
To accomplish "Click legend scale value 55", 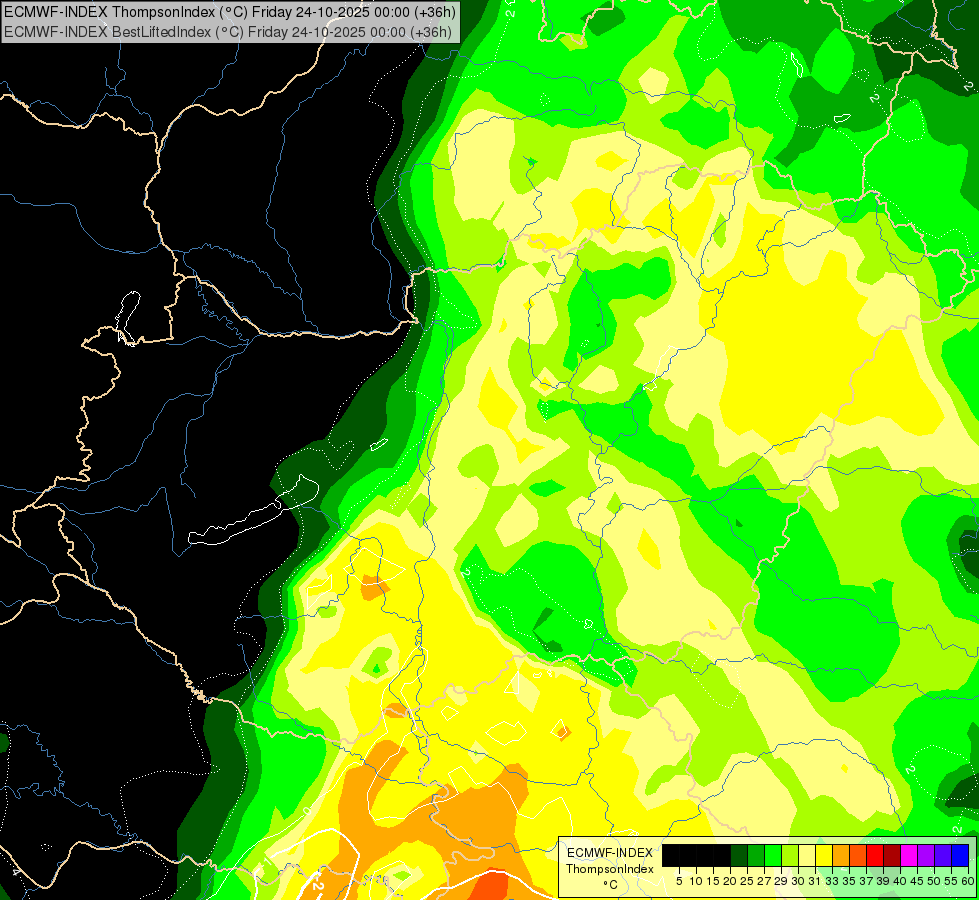I will (952, 881).
